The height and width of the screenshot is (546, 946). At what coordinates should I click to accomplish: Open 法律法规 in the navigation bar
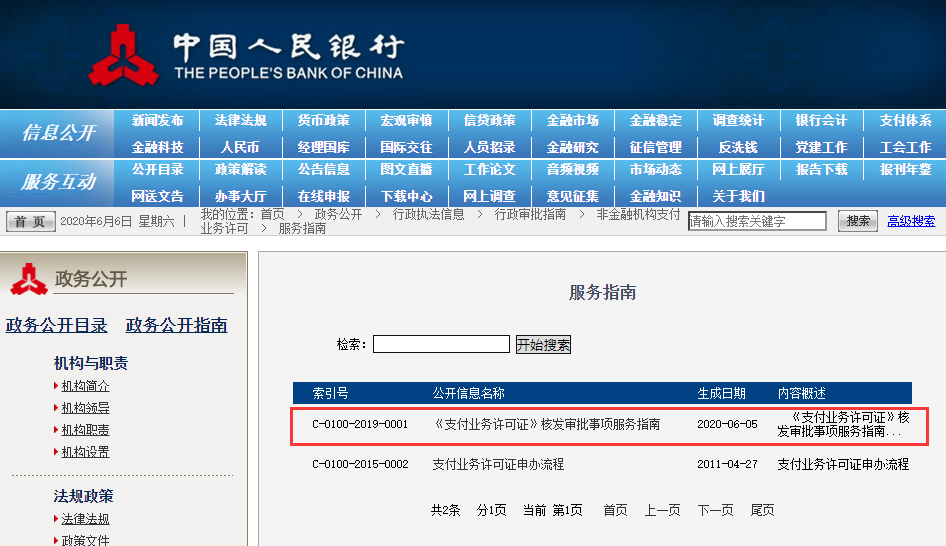click(x=240, y=120)
